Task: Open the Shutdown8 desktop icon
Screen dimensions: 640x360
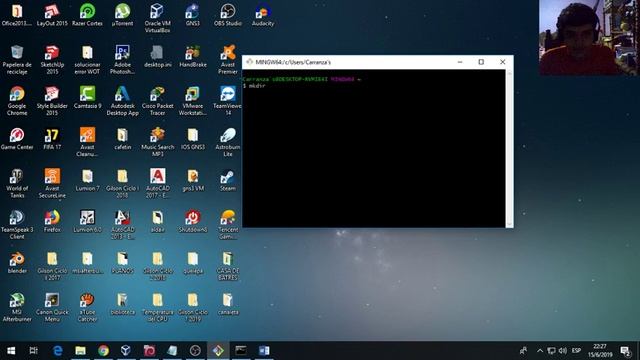Action: [x=192, y=222]
